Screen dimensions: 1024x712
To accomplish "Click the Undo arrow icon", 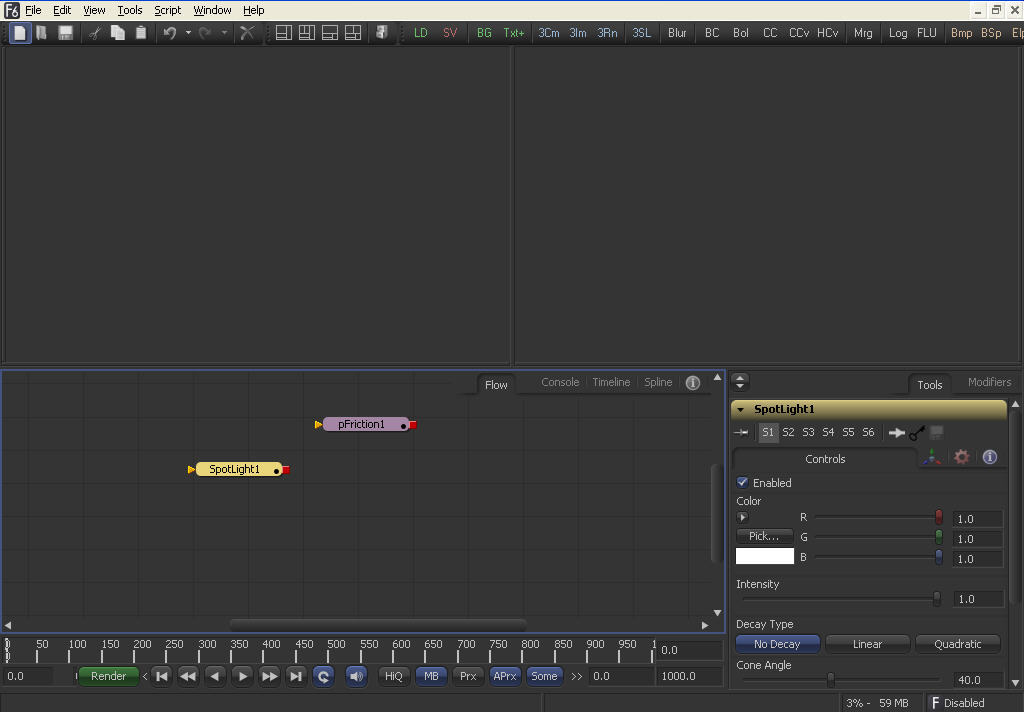I will point(169,33).
